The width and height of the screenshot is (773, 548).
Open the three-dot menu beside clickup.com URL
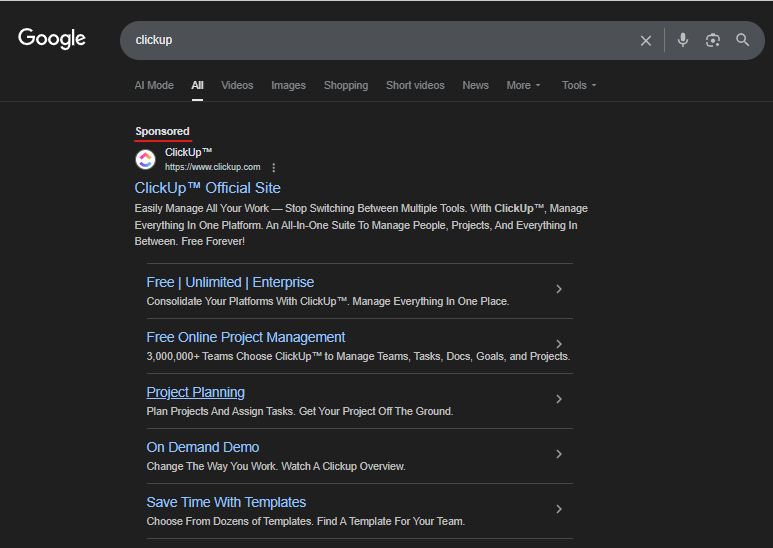pos(274,167)
